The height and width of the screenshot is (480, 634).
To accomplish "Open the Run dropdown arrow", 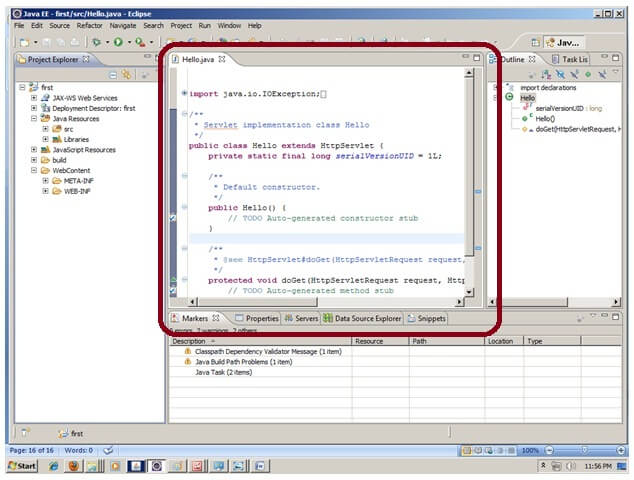I will (129, 42).
